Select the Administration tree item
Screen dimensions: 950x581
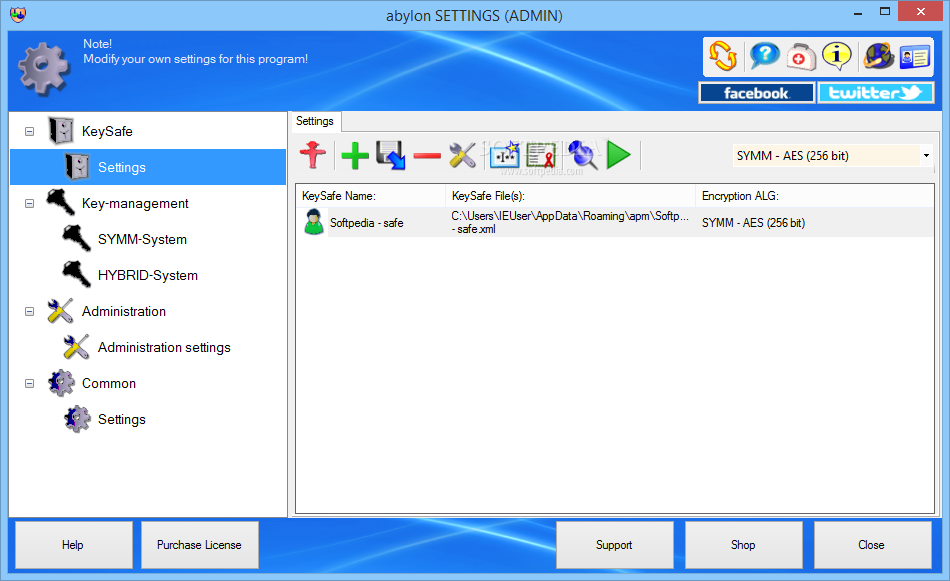point(124,311)
